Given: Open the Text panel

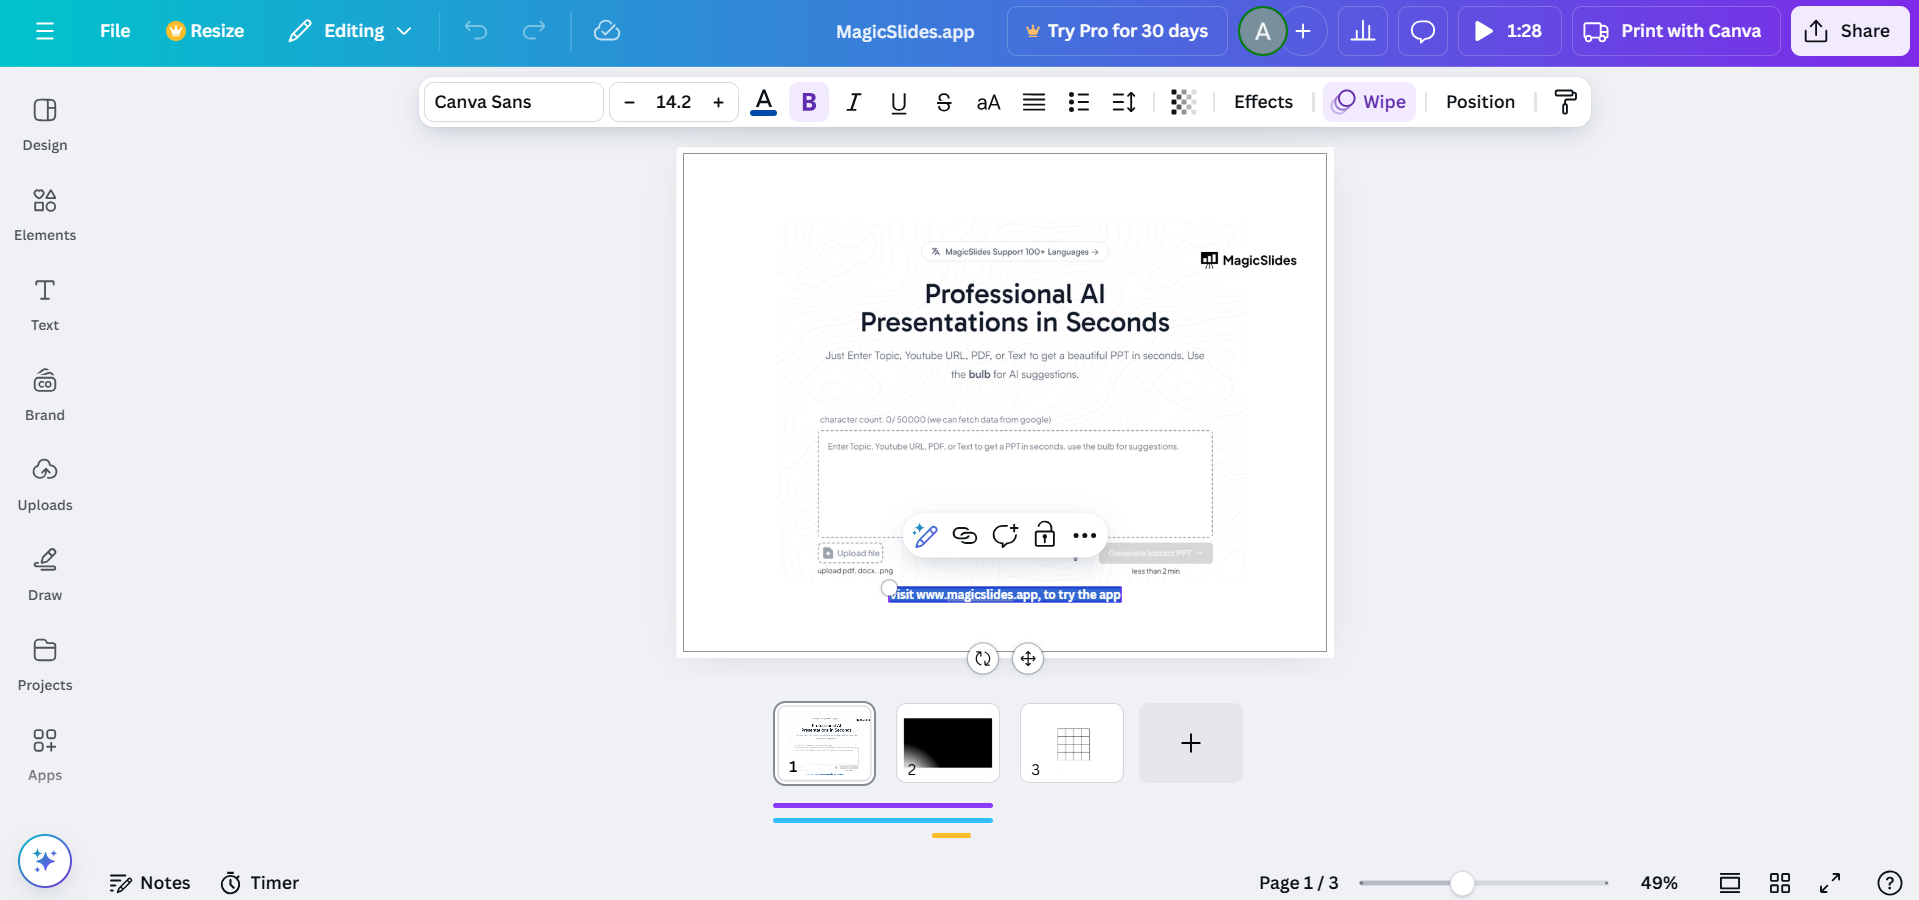Looking at the screenshot, I should click(45, 304).
